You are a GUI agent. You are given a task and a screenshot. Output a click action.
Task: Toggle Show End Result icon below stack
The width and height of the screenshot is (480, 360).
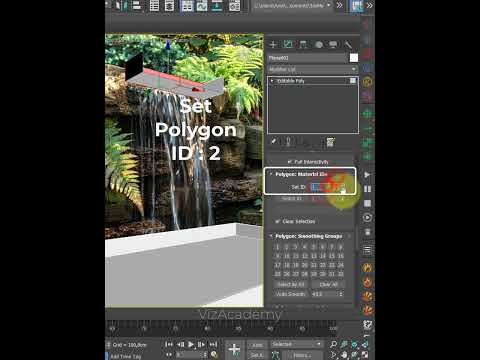[288, 142]
